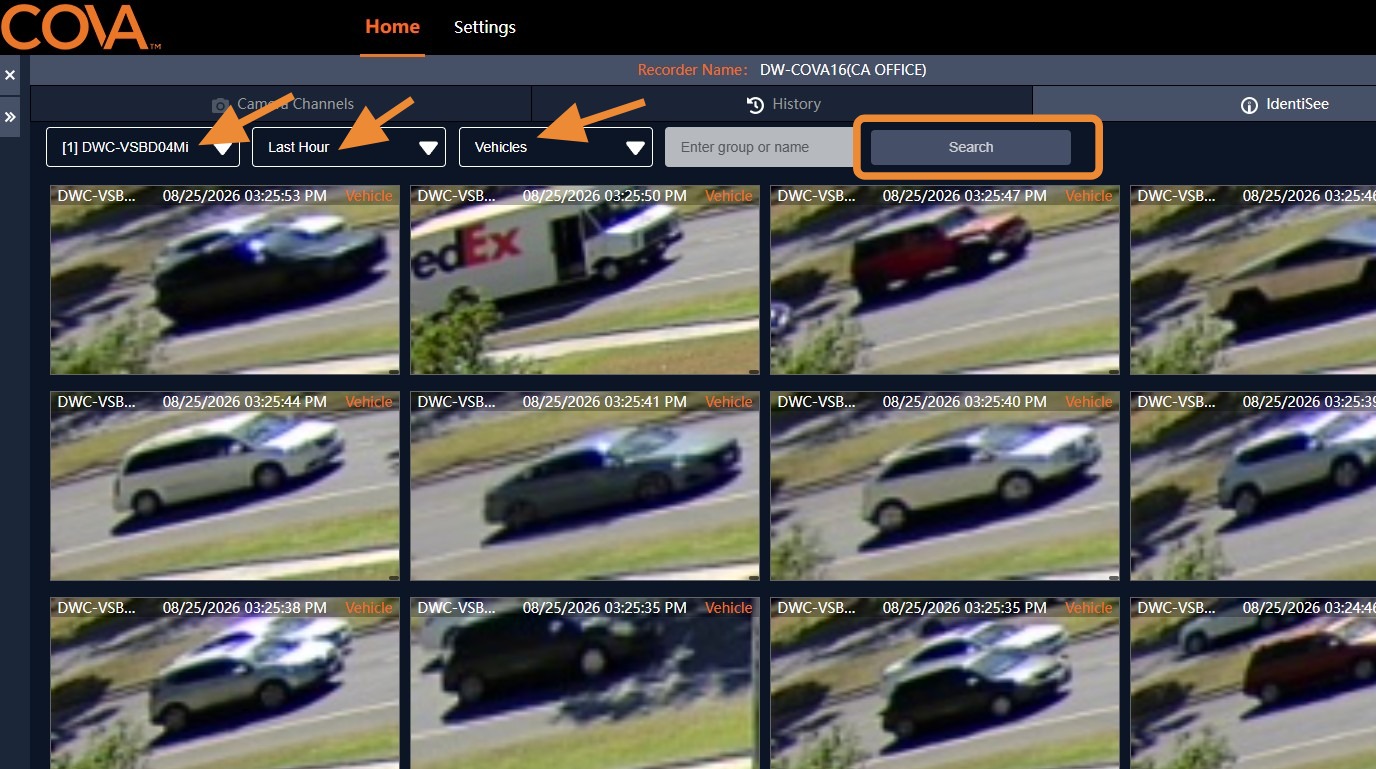1376x769 pixels.
Task: Click timestamp 08/25/2026 03:25:53 PM
Action: coord(245,196)
